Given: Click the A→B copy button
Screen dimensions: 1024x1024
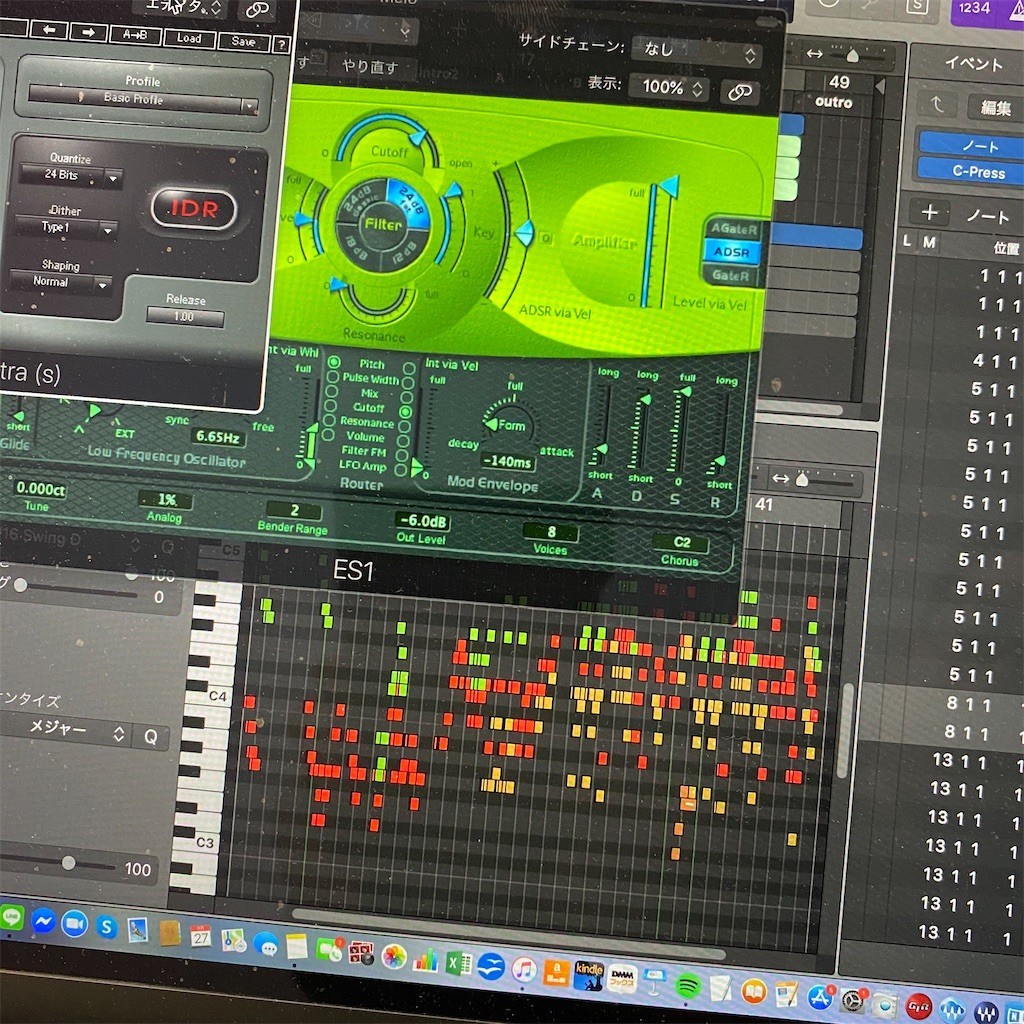Looking at the screenshot, I should 135,35.
